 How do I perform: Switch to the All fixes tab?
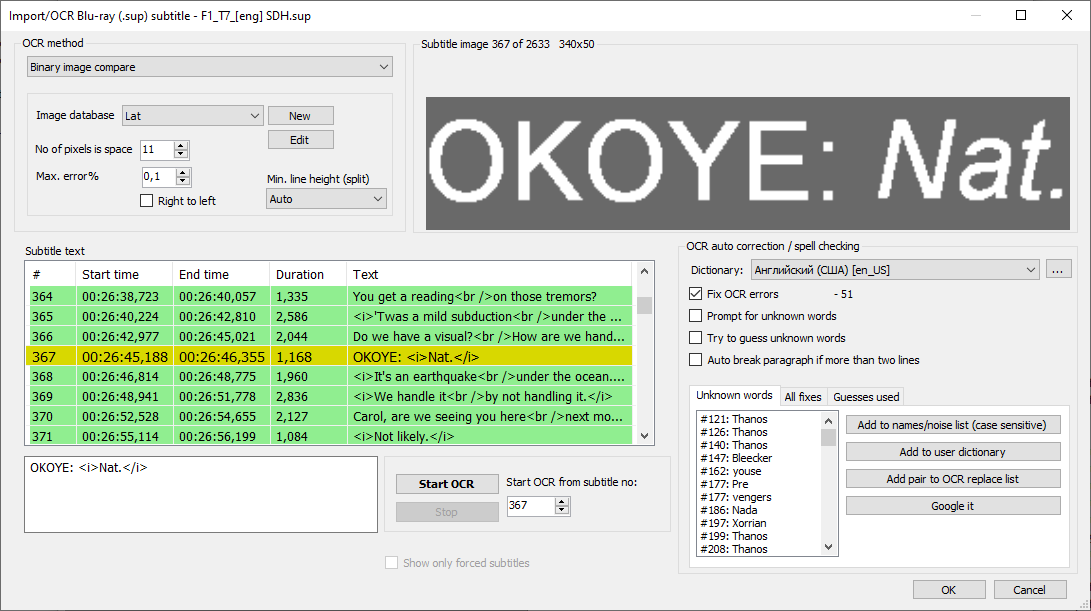(x=802, y=396)
